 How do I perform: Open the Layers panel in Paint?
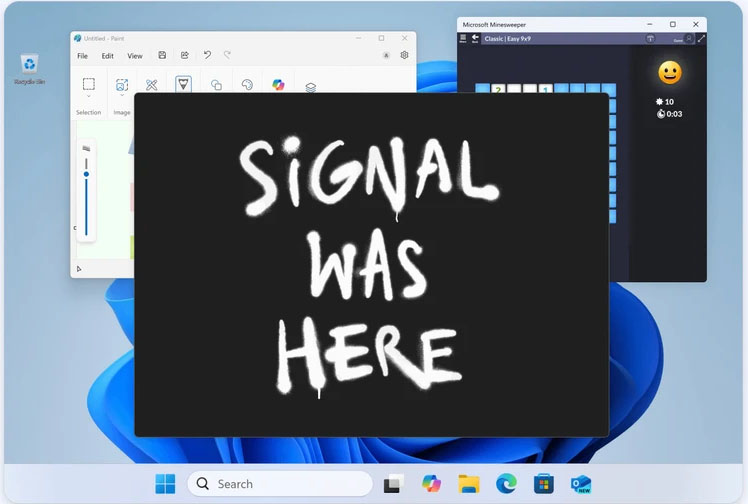(310, 87)
